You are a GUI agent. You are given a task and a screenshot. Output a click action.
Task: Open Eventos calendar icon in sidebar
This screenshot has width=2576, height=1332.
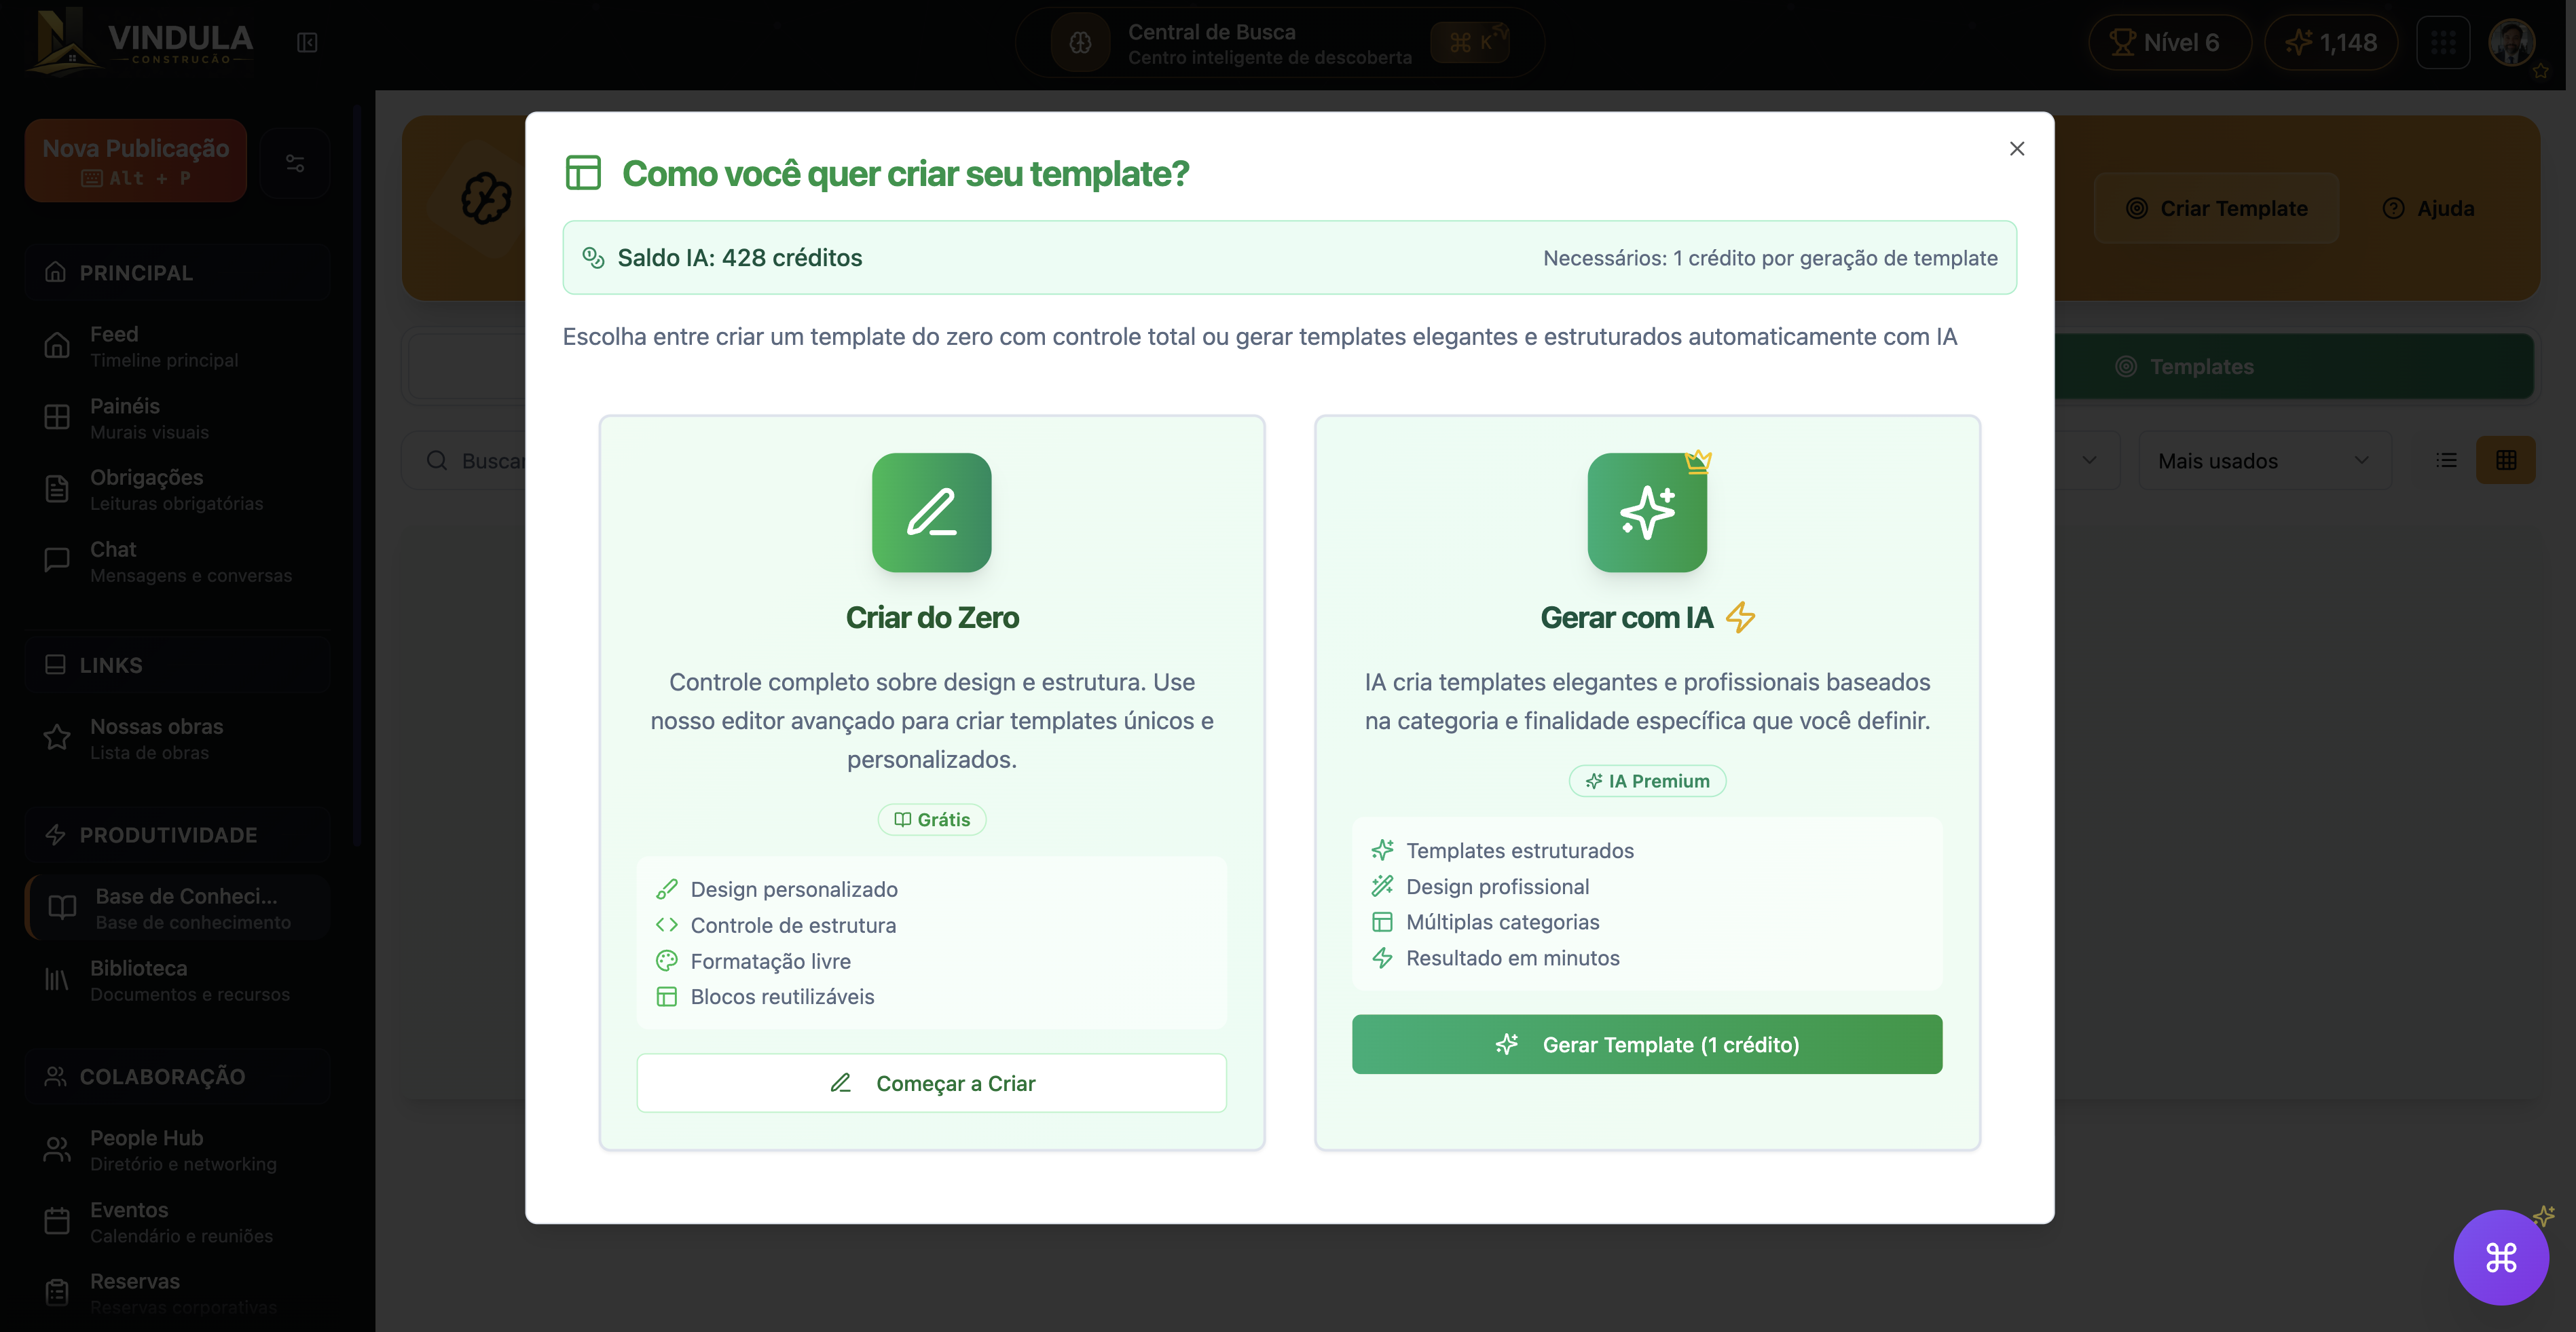point(57,1221)
